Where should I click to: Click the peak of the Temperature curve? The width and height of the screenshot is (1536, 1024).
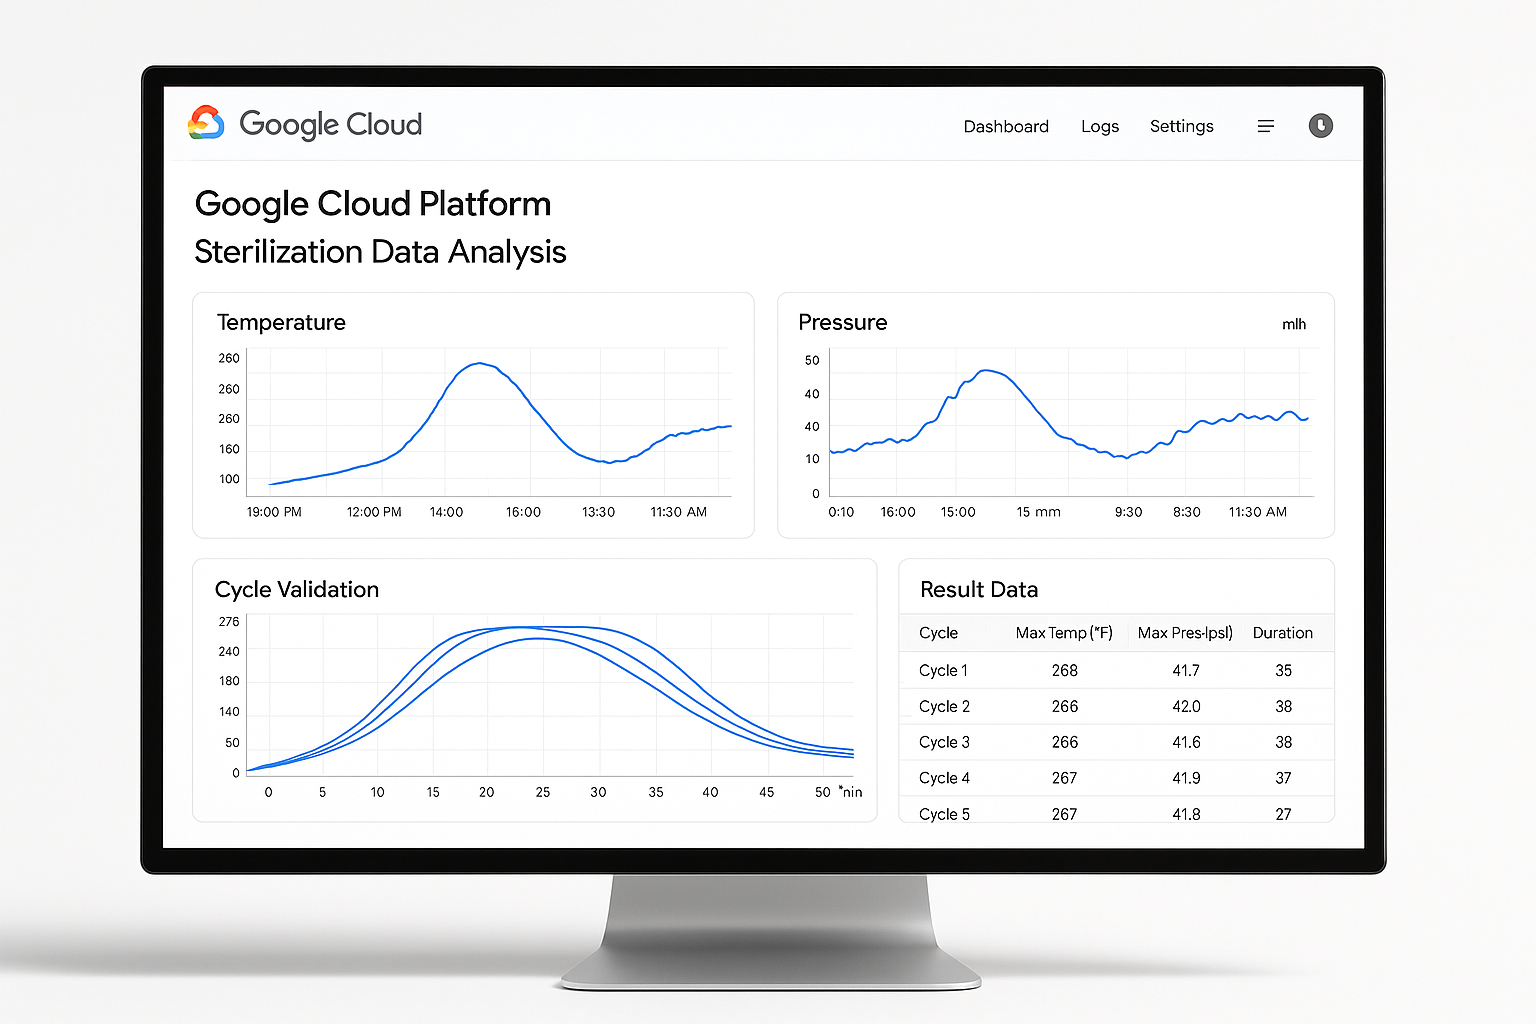pyautogui.click(x=480, y=363)
